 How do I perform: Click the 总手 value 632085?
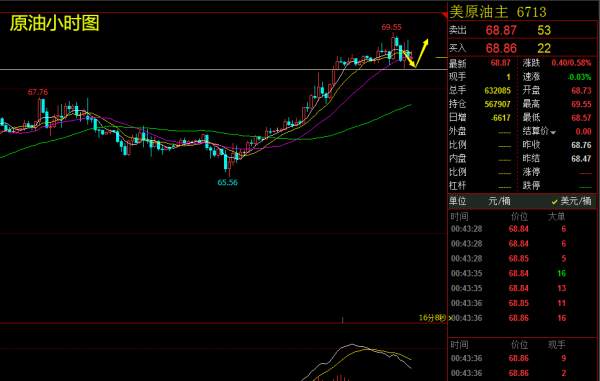point(497,91)
